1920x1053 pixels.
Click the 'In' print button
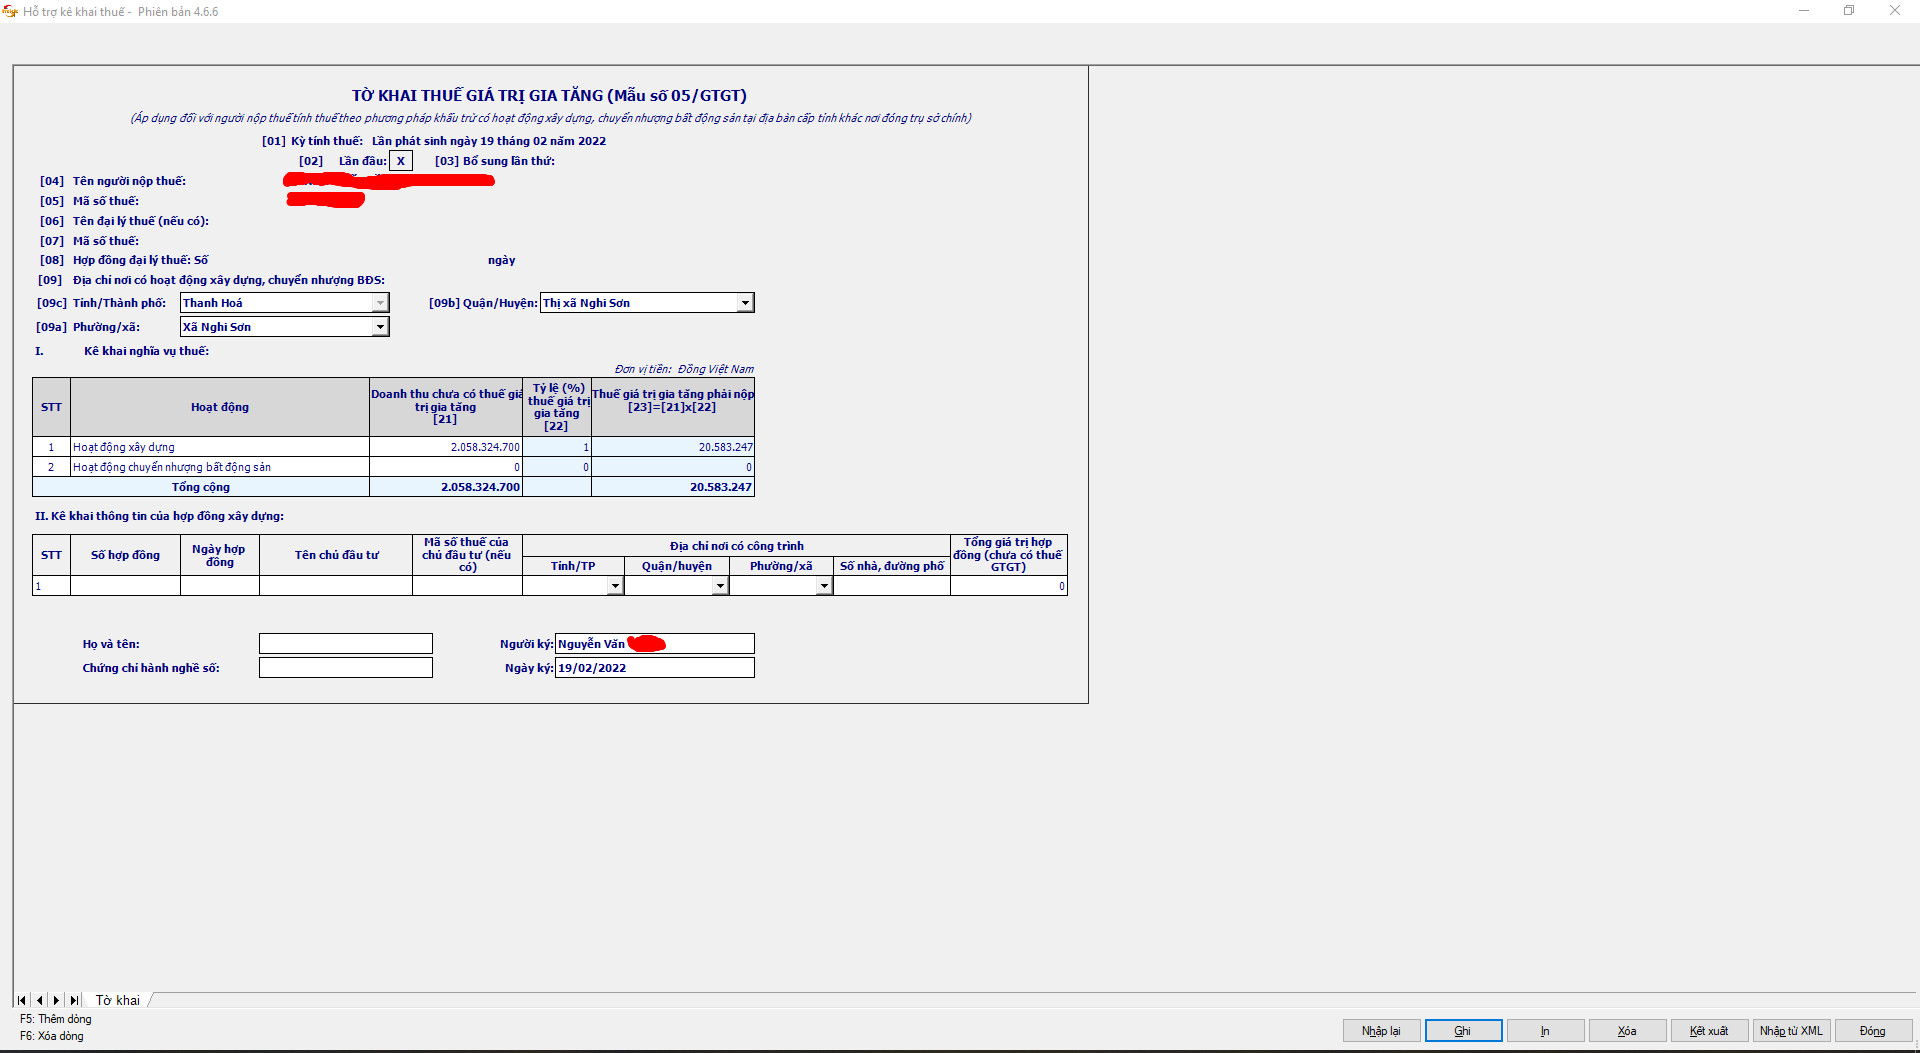1545,1031
